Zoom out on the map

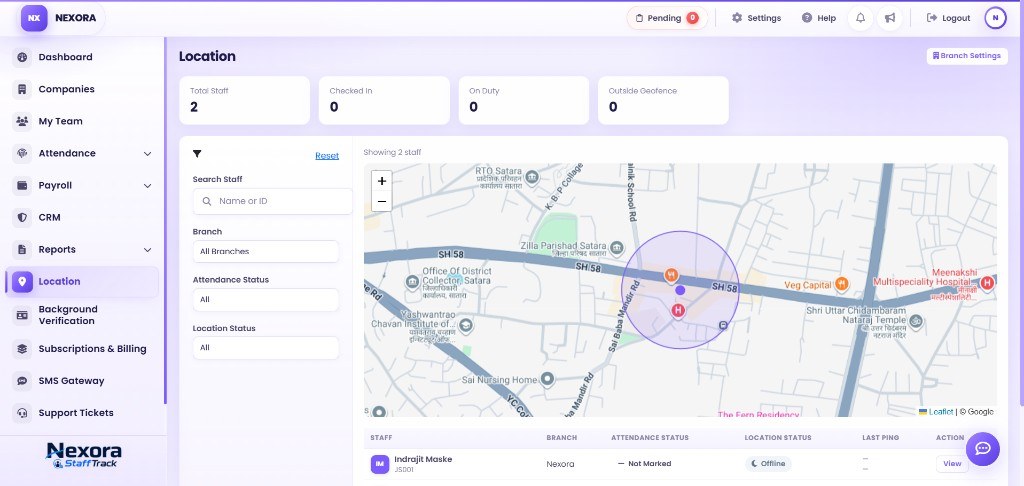coord(381,201)
